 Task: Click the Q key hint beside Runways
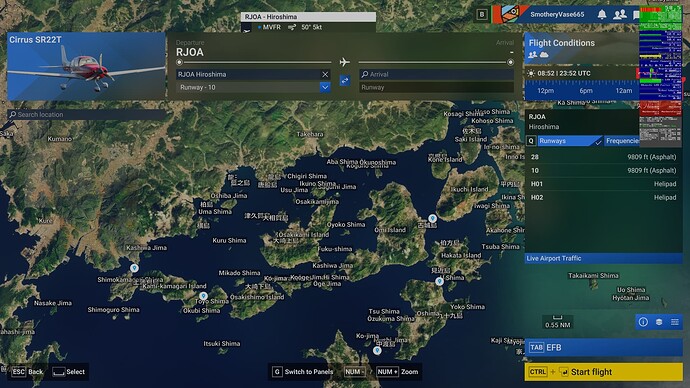531,141
